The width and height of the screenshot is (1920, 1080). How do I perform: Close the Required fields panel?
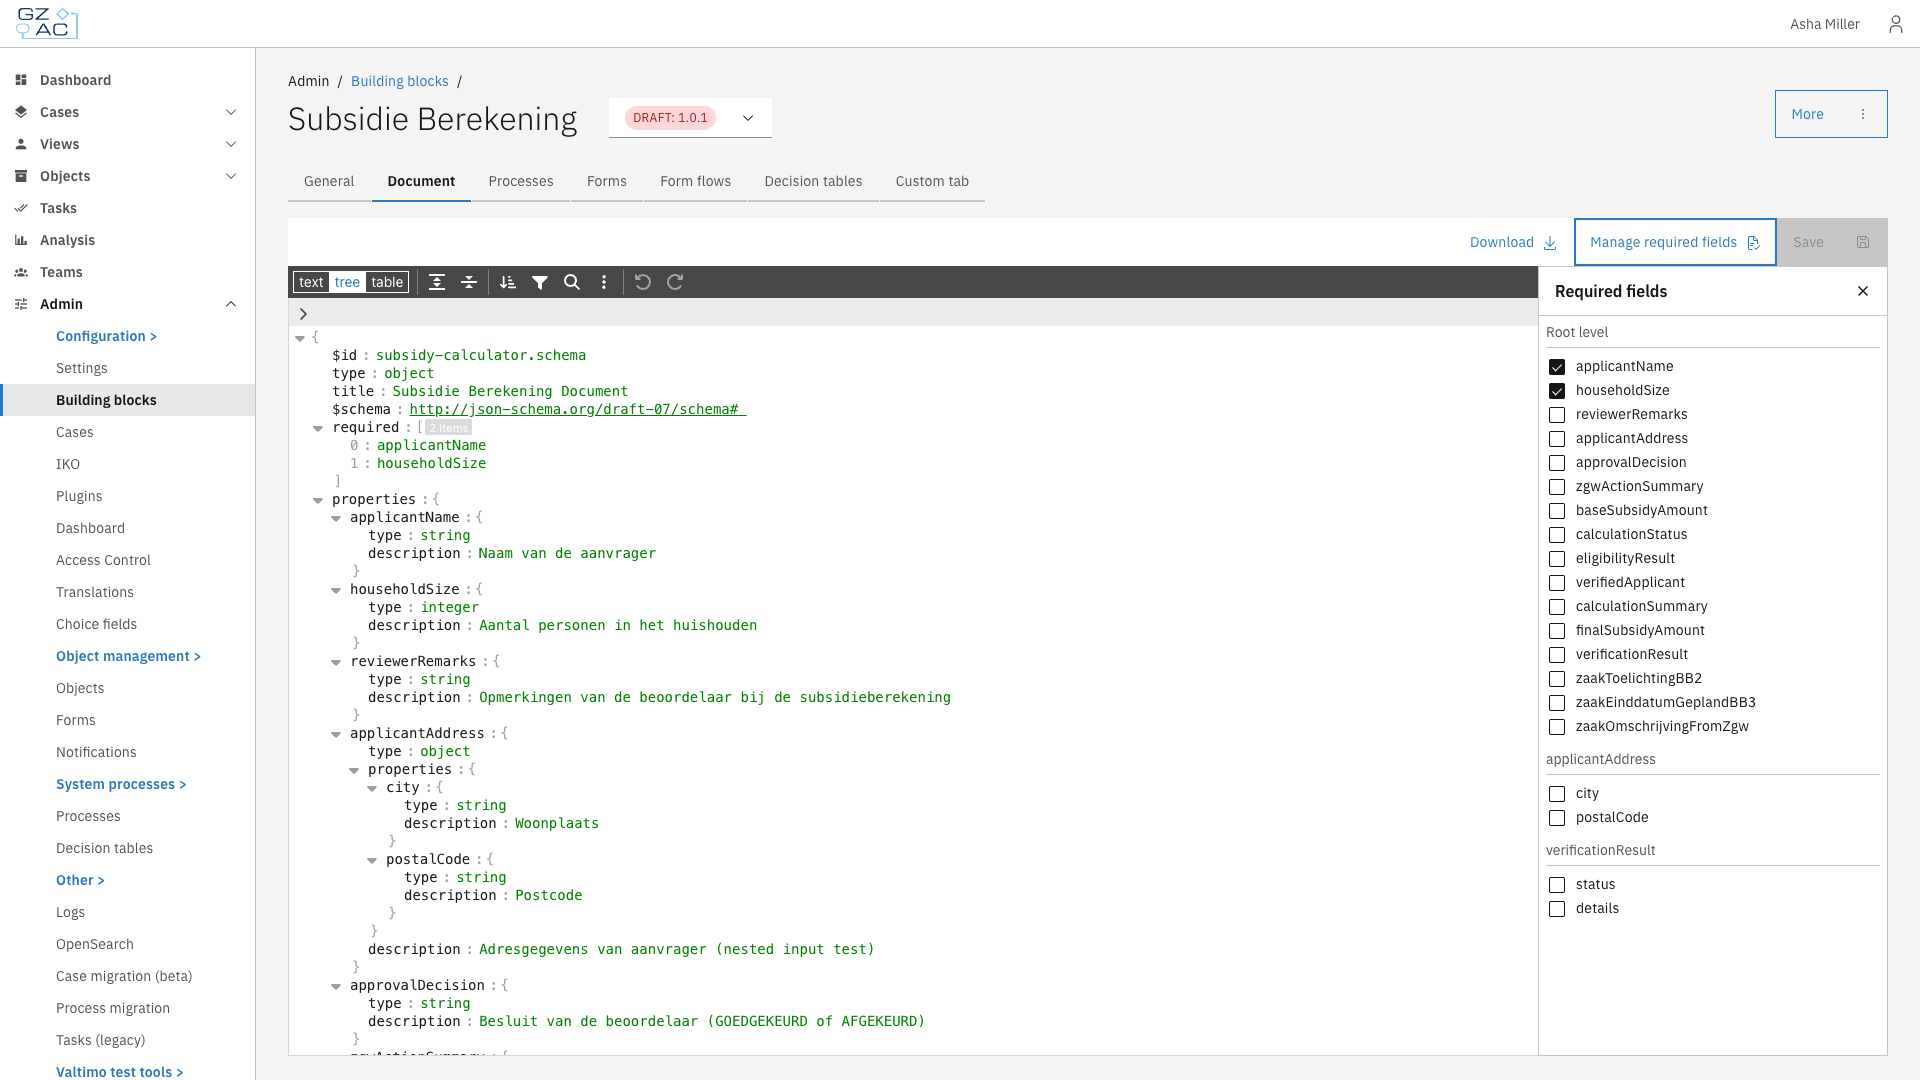point(1863,291)
